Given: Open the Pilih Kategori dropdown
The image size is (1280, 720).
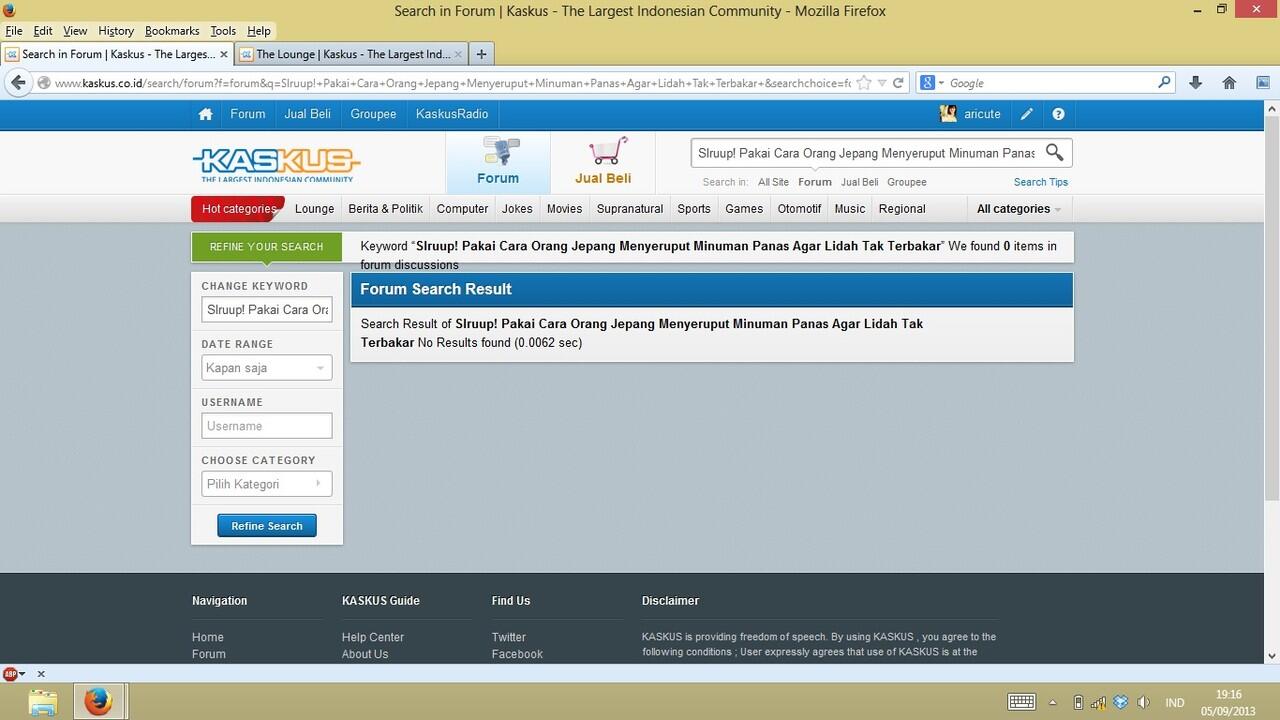Looking at the screenshot, I should pos(266,484).
